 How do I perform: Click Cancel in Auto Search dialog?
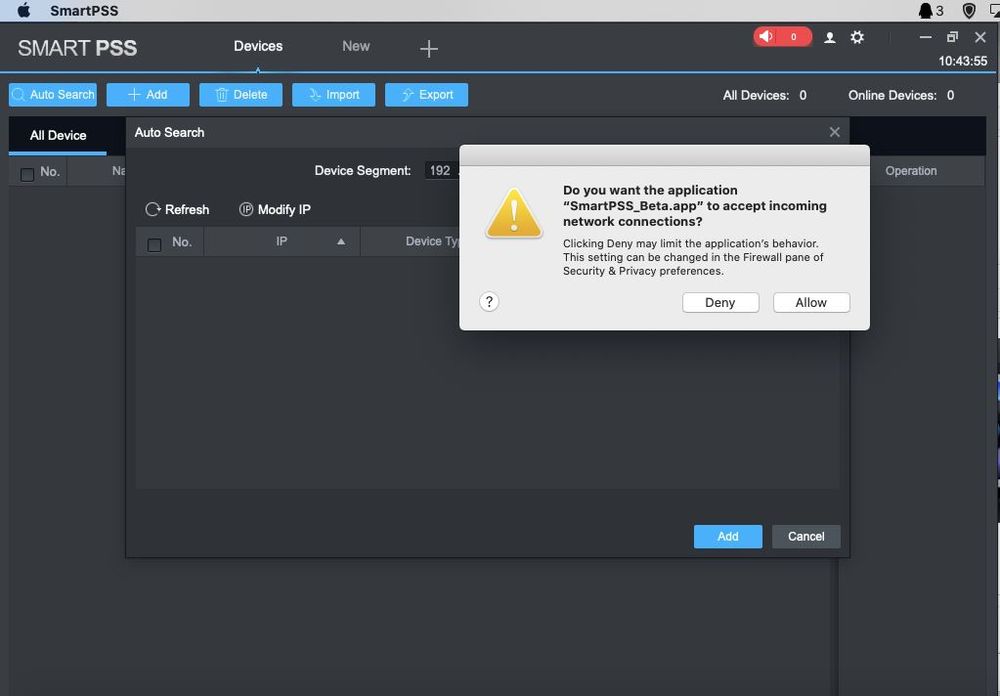click(806, 537)
